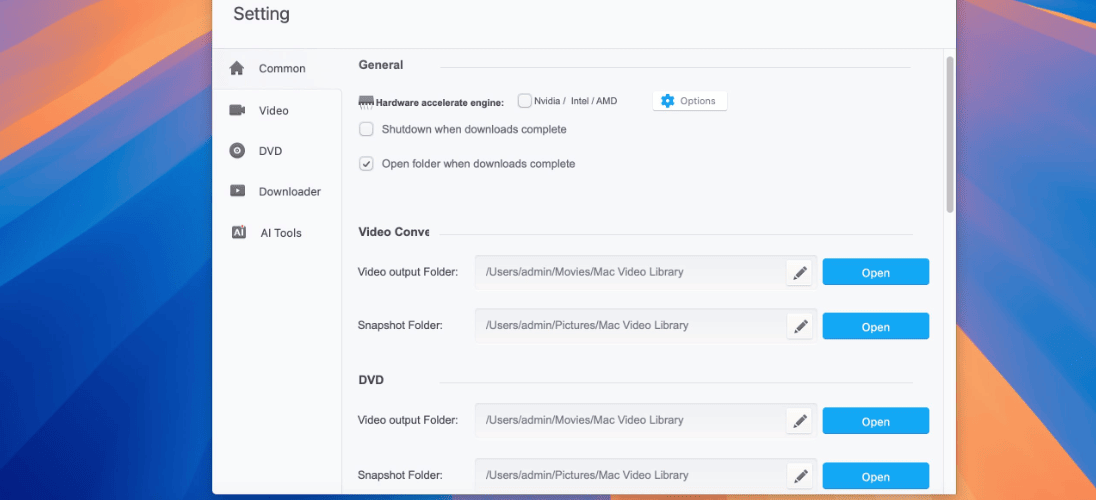
Task: Uncheck Open folder when downloads complete
Action: coord(366,164)
